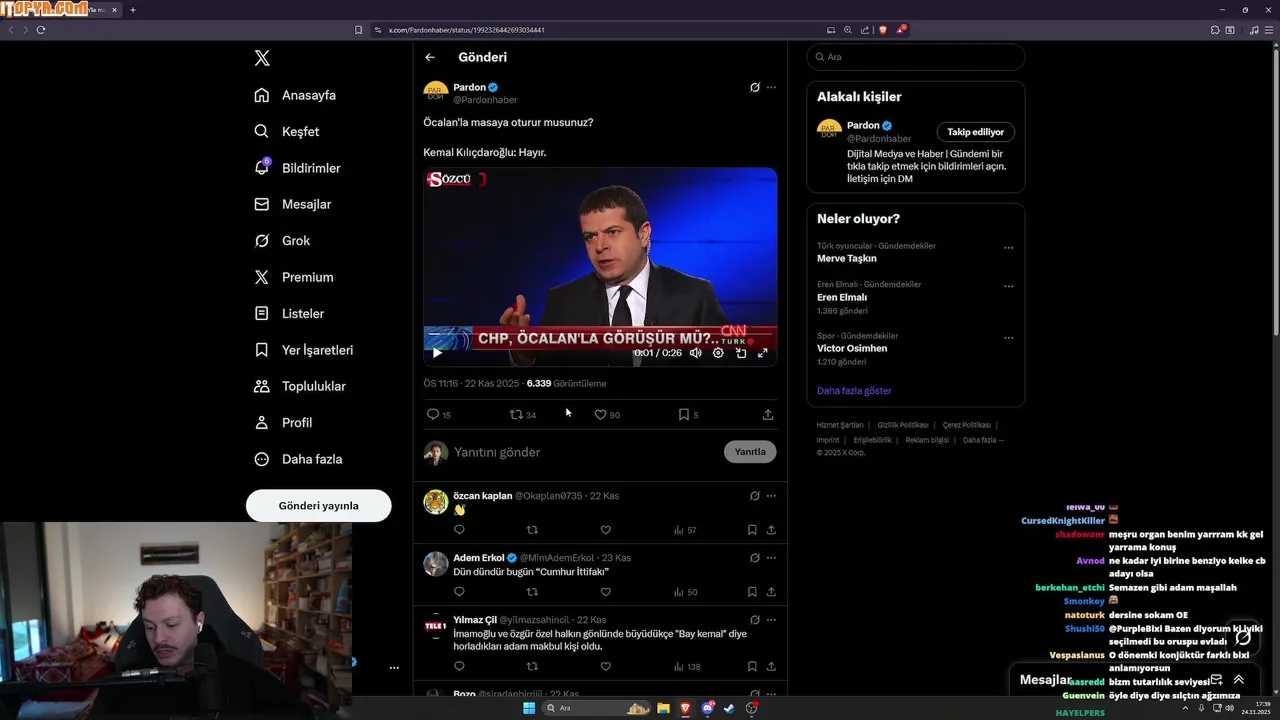1280x720 pixels.
Task: Click the address bar URL
Action: tap(466, 30)
